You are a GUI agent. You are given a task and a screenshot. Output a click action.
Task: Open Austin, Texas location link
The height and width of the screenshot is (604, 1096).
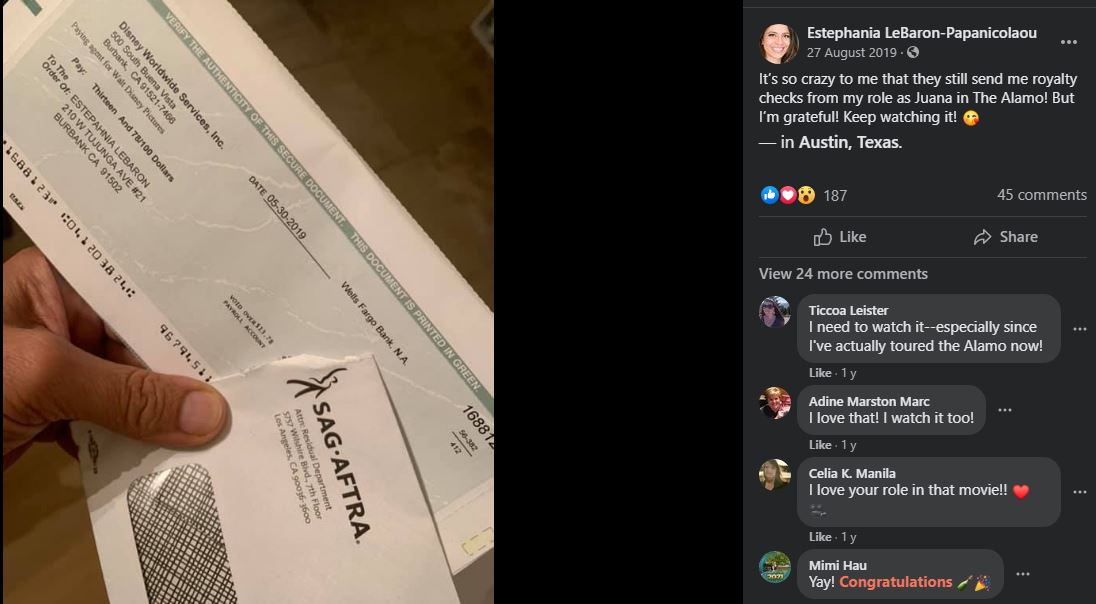tap(849, 143)
